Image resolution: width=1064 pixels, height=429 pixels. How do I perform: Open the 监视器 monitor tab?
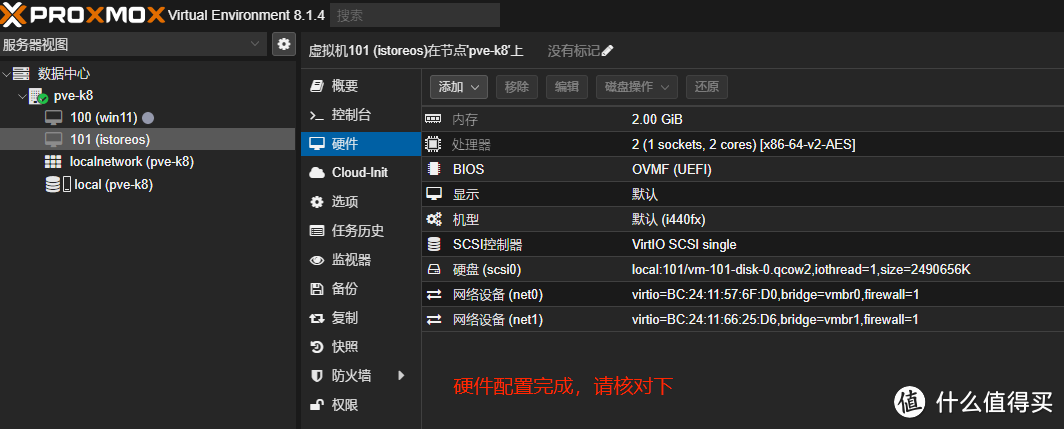361,260
